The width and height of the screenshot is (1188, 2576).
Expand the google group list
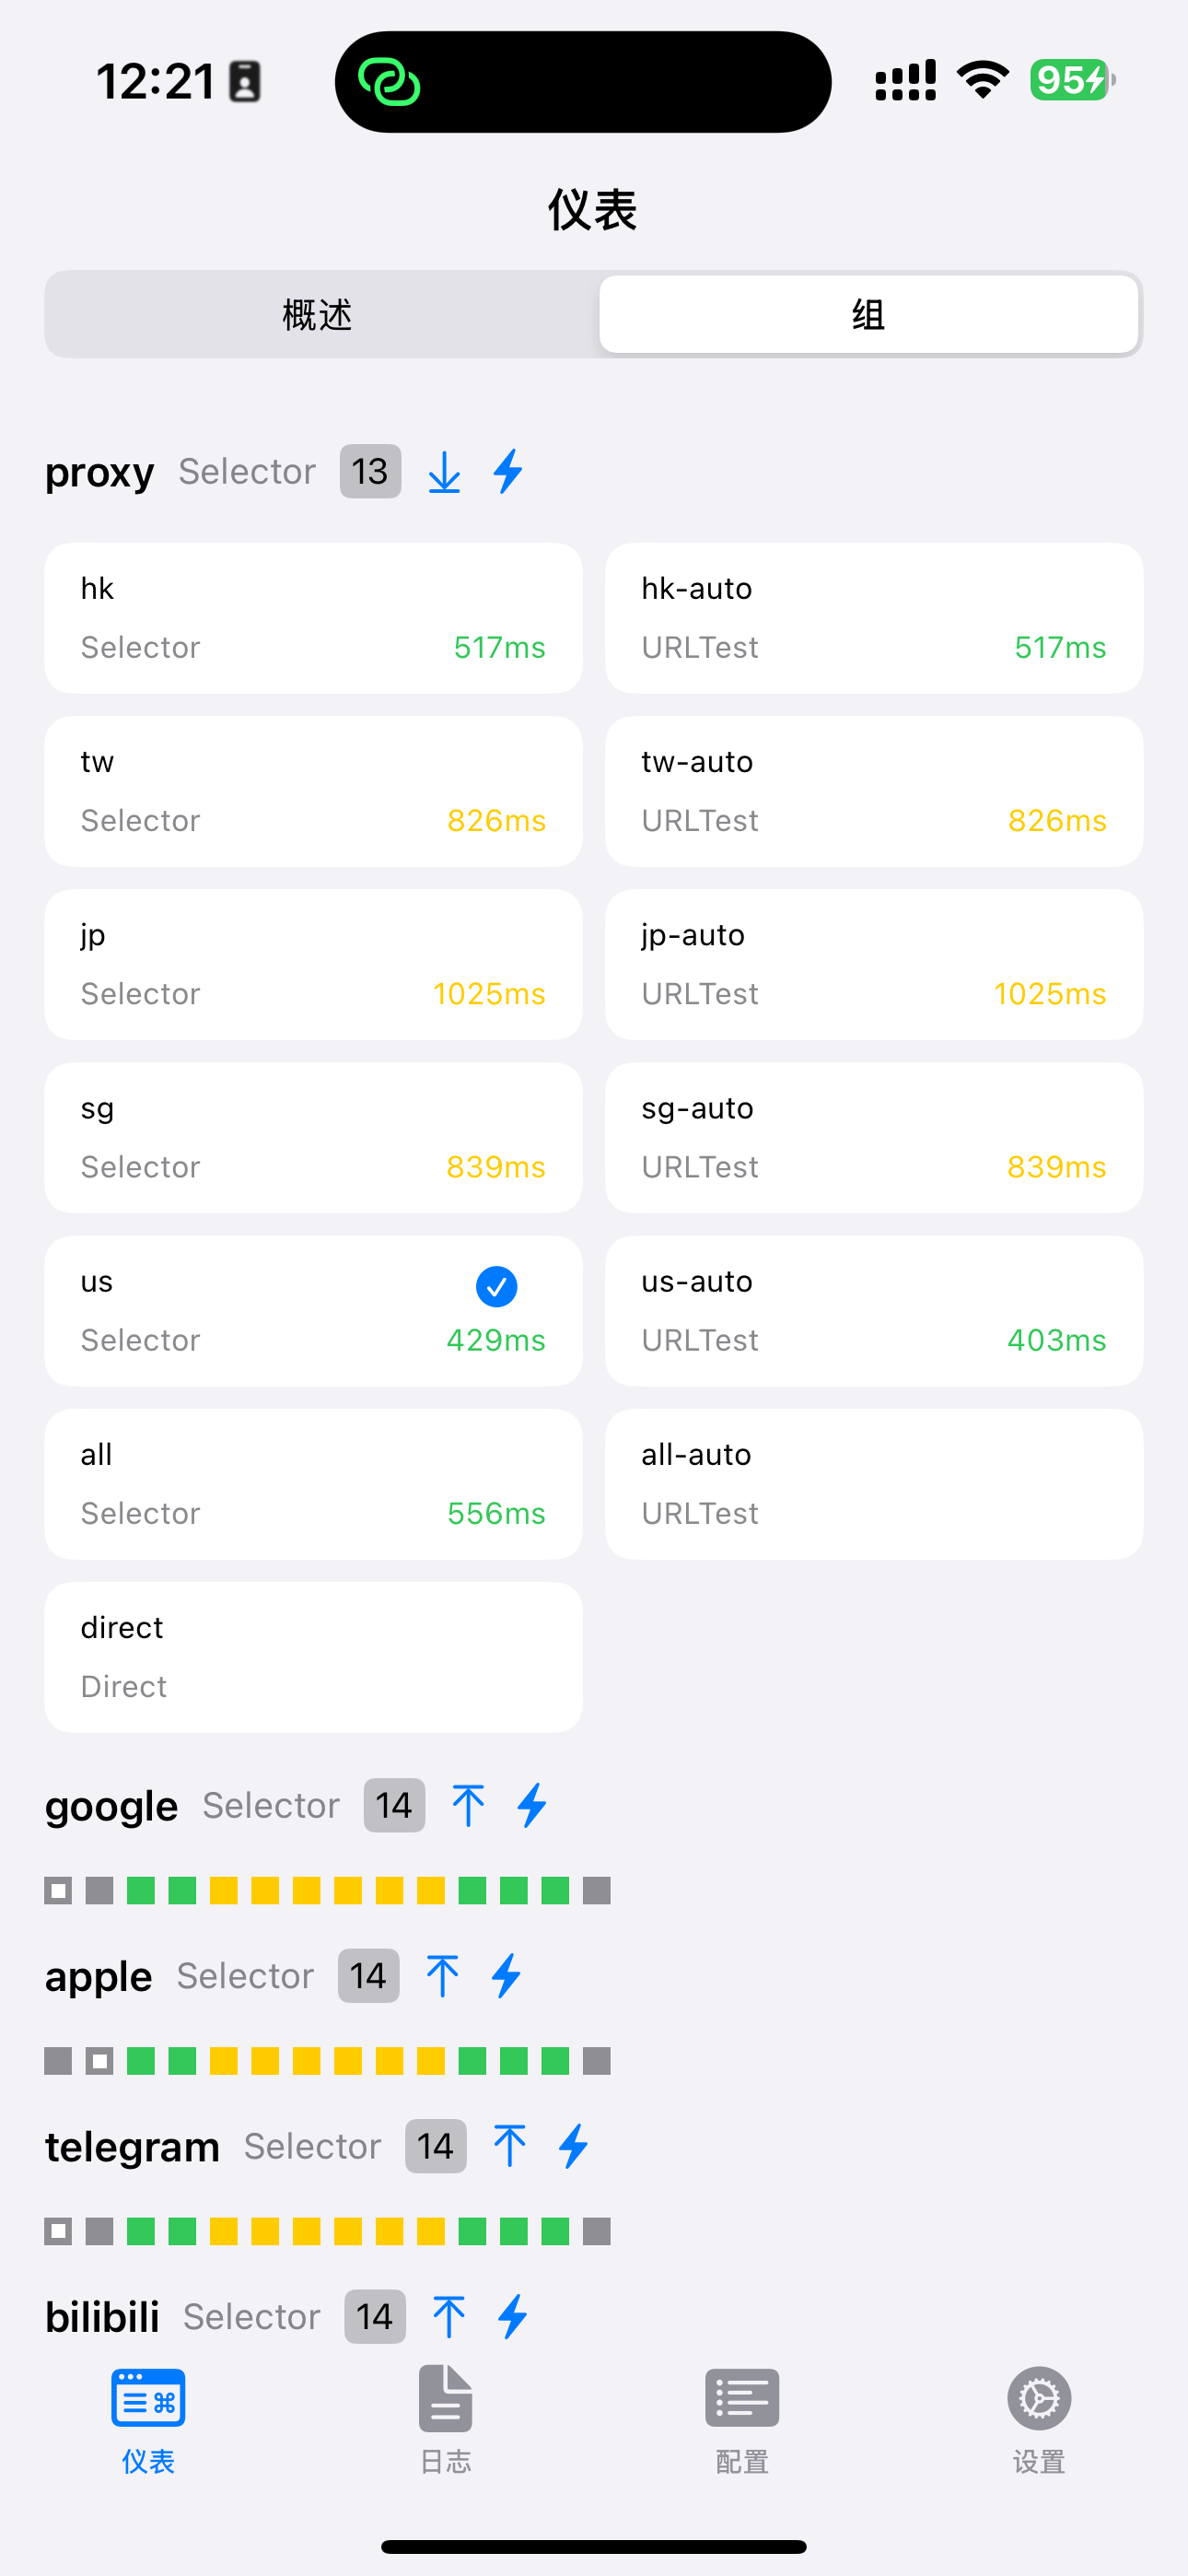click(x=468, y=1805)
